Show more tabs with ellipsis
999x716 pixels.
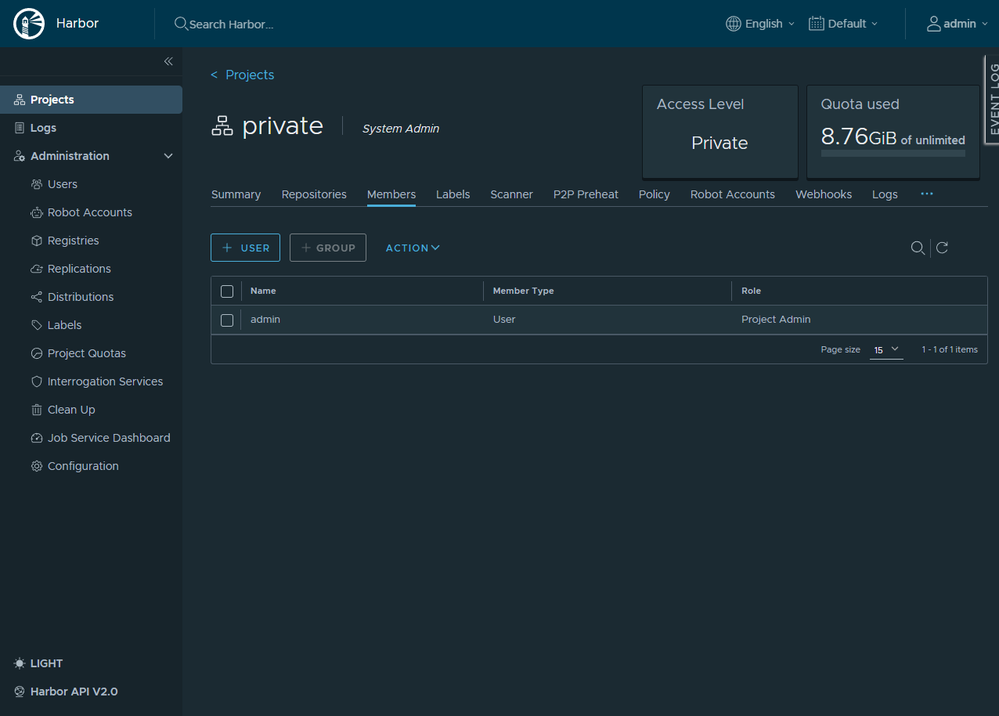pos(926,194)
